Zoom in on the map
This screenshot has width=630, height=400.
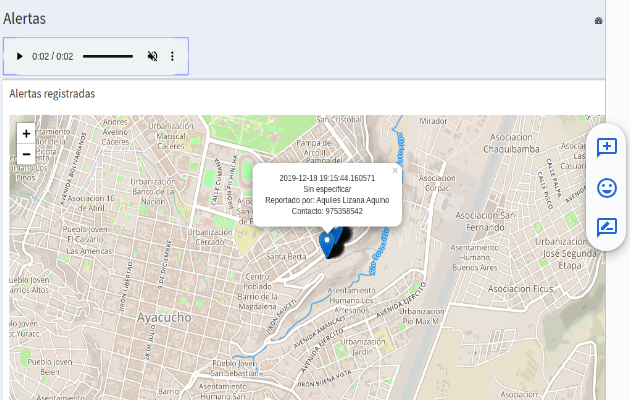tap(26, 133)
